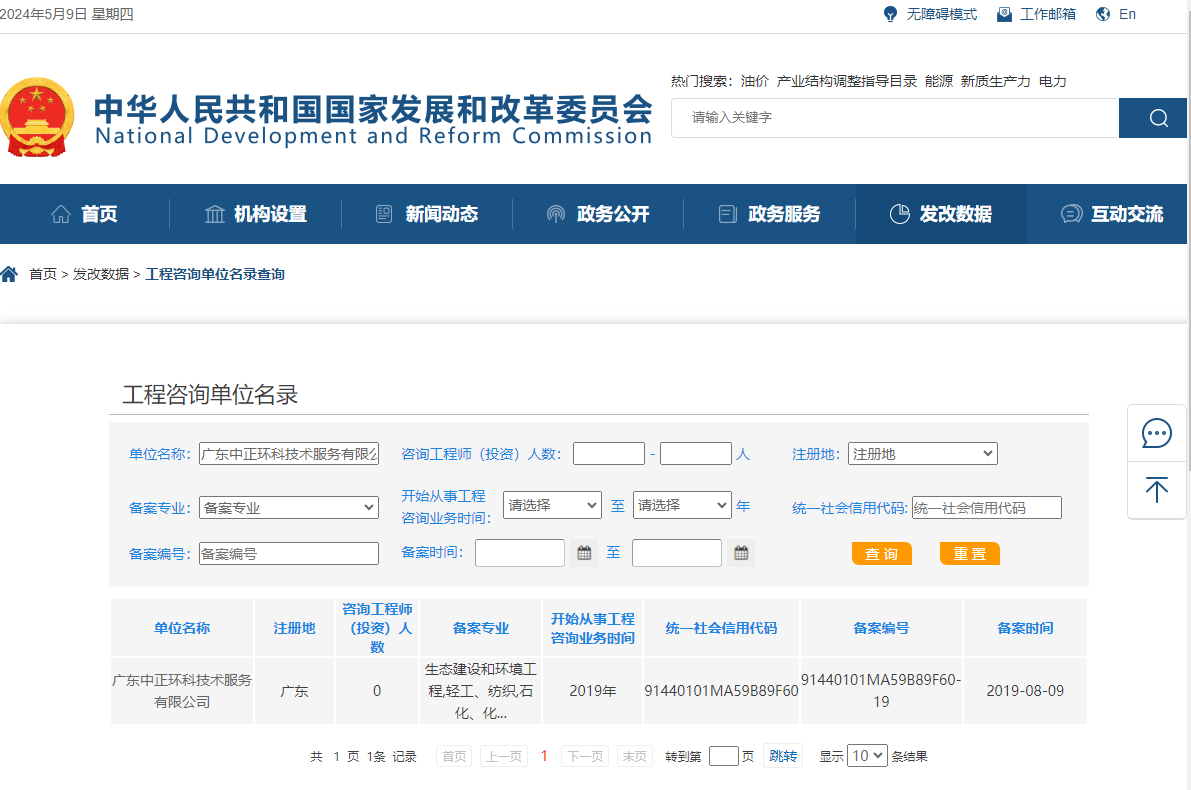
Task: Open the 备案专业 dropdown
Action: click(x=289, y=508)
